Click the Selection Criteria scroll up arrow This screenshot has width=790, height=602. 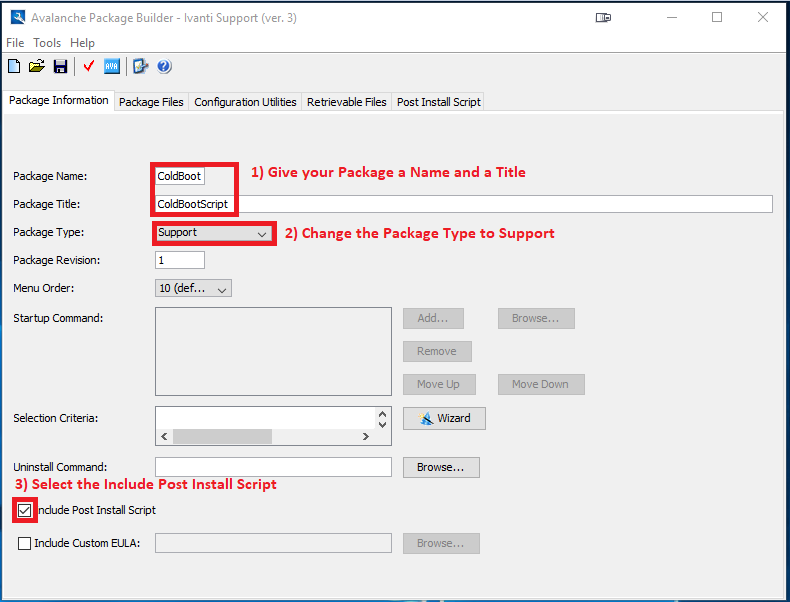click(x=382, y=414)
